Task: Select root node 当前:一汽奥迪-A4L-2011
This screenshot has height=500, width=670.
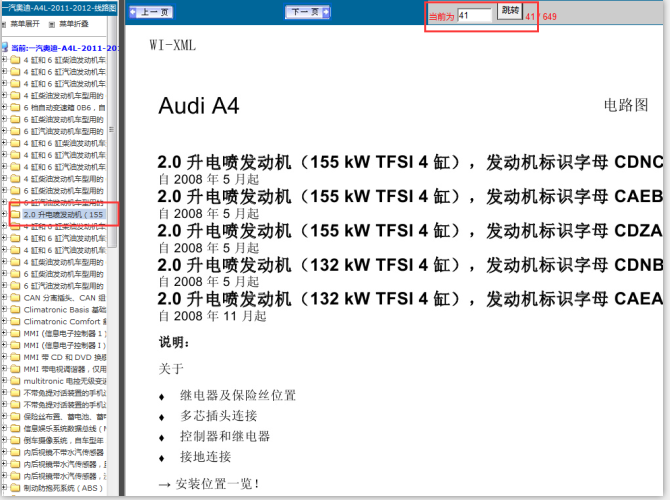Action: click(x=65, y=48)
